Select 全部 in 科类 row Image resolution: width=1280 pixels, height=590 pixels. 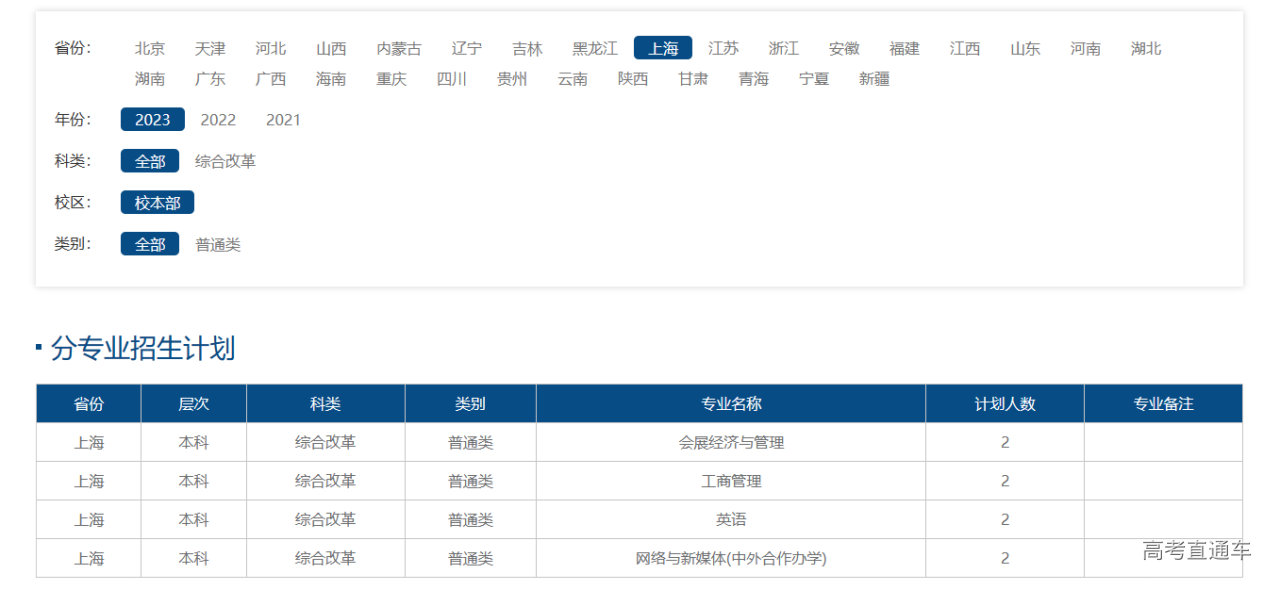click(x=150, y=161)
